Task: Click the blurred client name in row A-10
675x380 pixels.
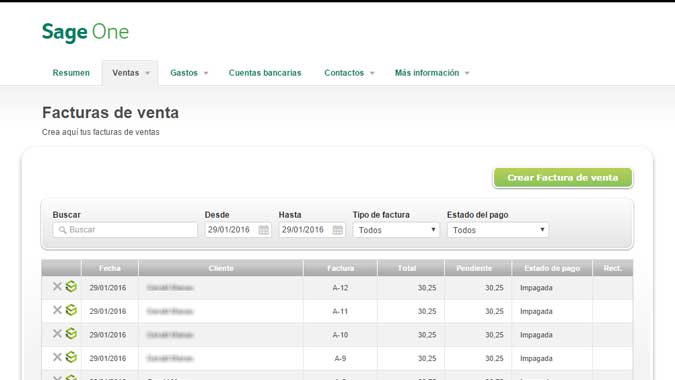Action: coord(170,334)
